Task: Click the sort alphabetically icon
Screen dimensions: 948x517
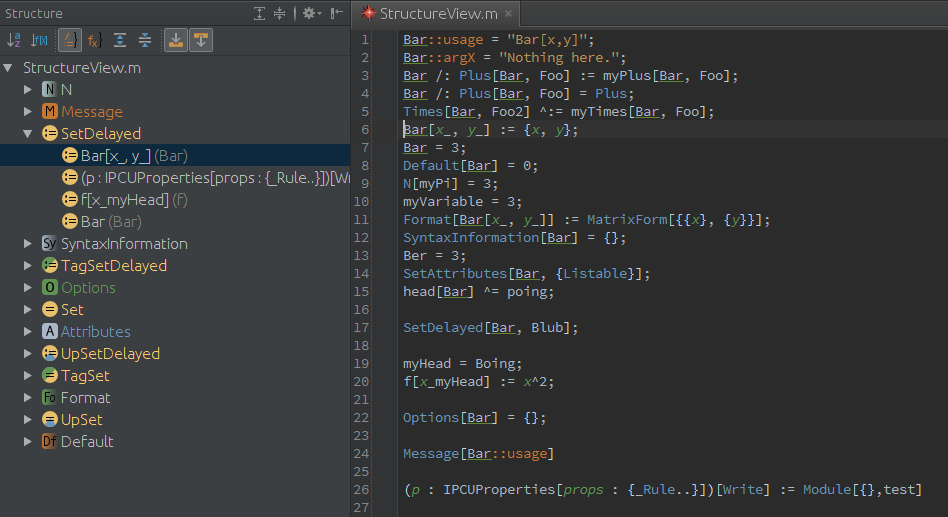Action: tap(14, 40)
